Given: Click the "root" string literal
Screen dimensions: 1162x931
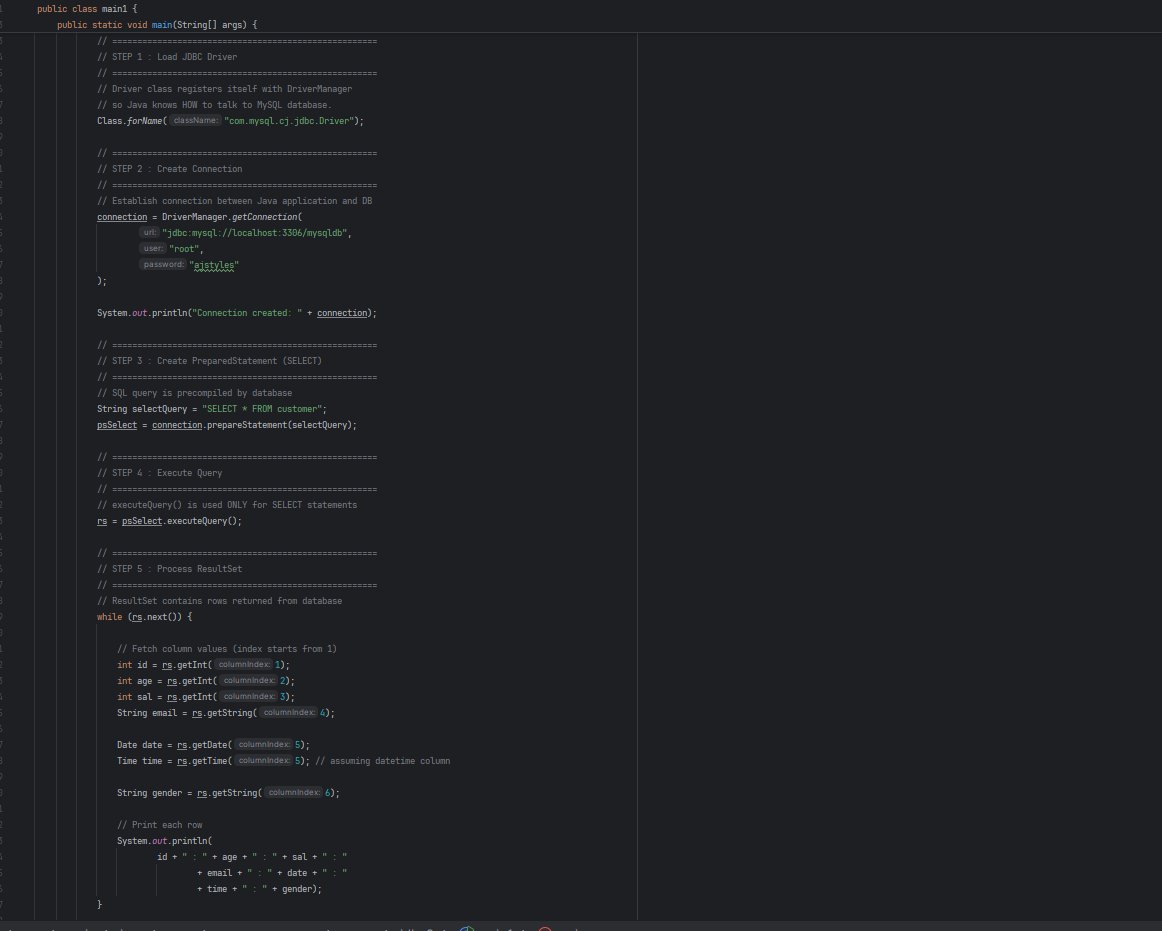Looking at the screenshot, I should click(x=184, y=249).
